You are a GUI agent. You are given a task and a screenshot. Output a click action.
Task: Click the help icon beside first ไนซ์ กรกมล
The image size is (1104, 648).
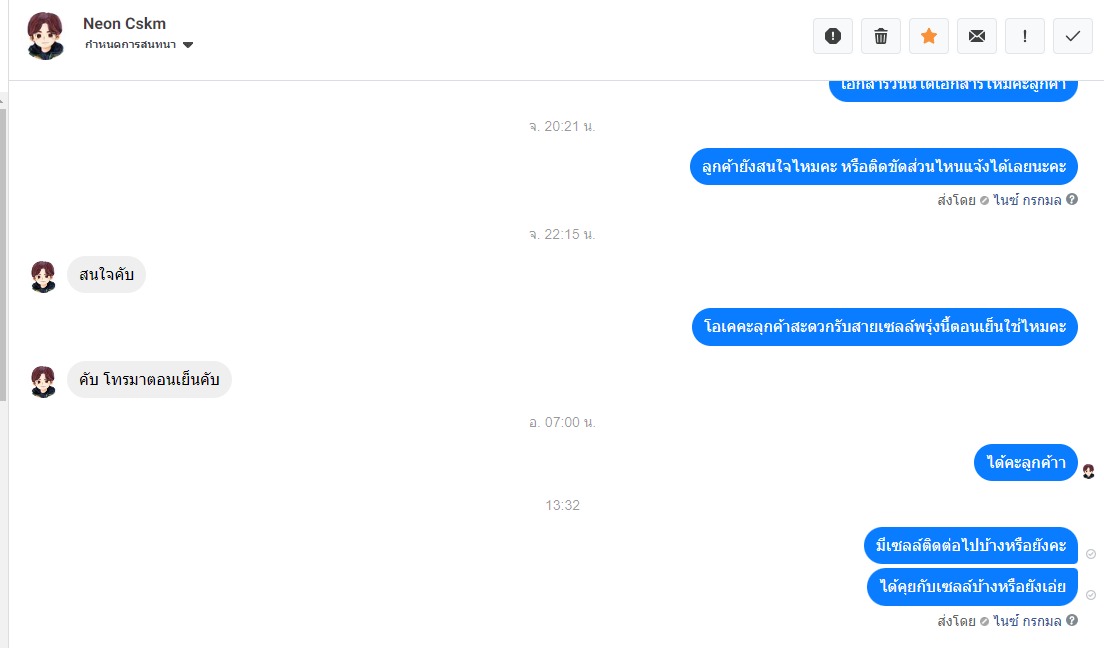(x=1072, y=199)
